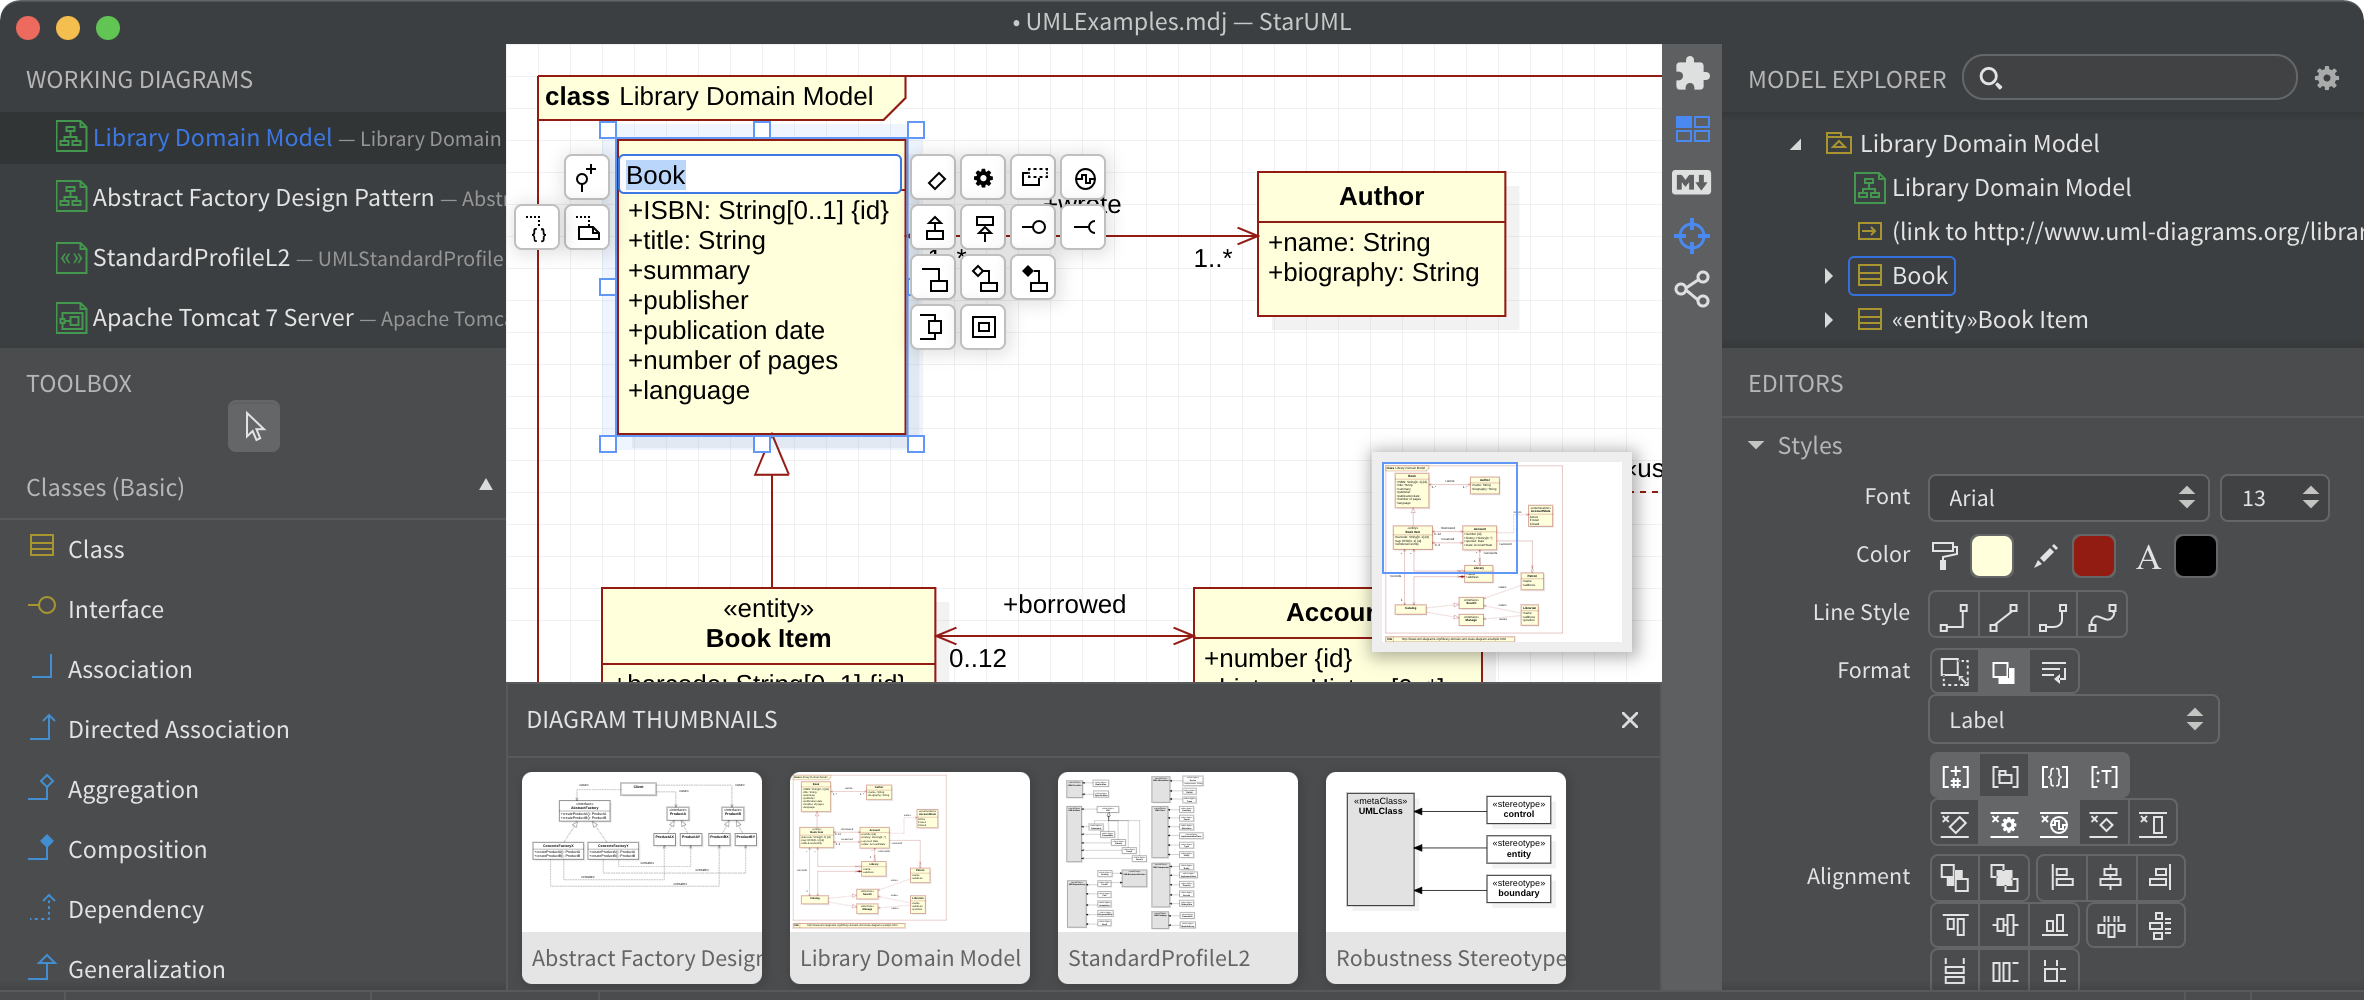Select the Interface tool in the Toolbox
The width and height of the screenshot is (2364, 1000).
tap(115, 609)
